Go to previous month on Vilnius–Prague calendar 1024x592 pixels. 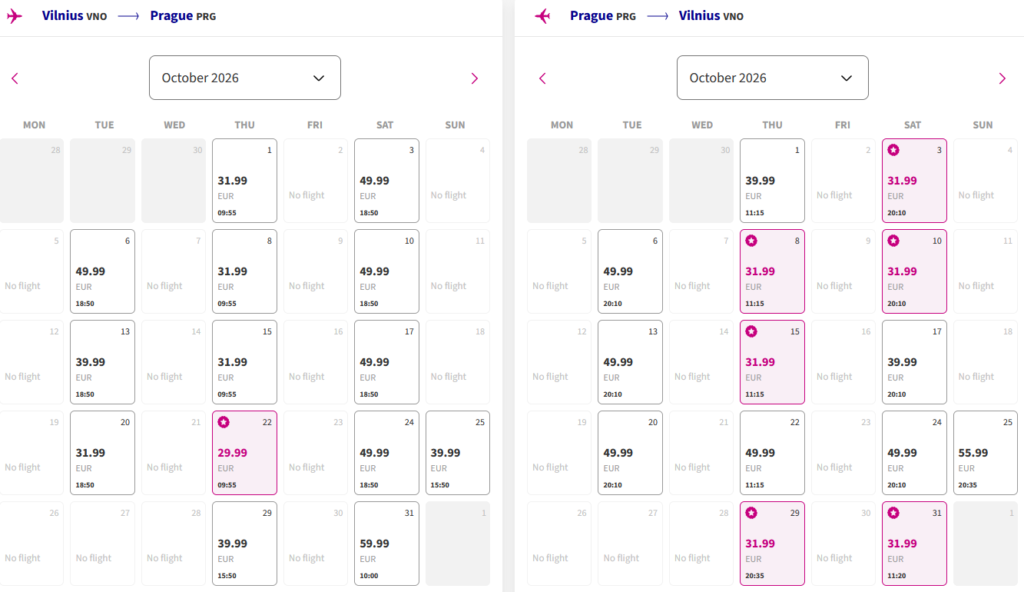tap(15, 78)
